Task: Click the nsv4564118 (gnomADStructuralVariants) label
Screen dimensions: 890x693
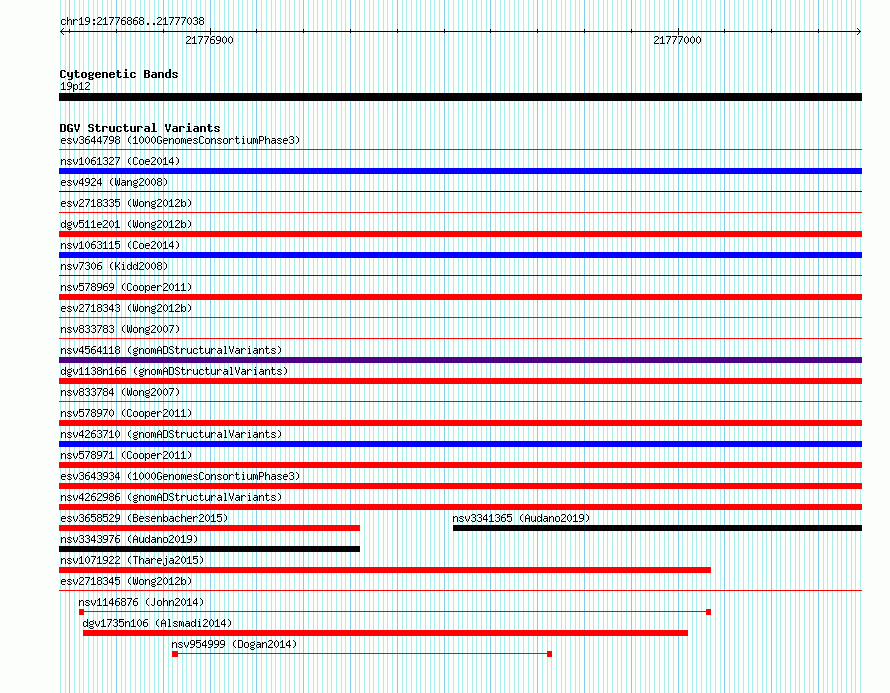Action: pos(171,350)
